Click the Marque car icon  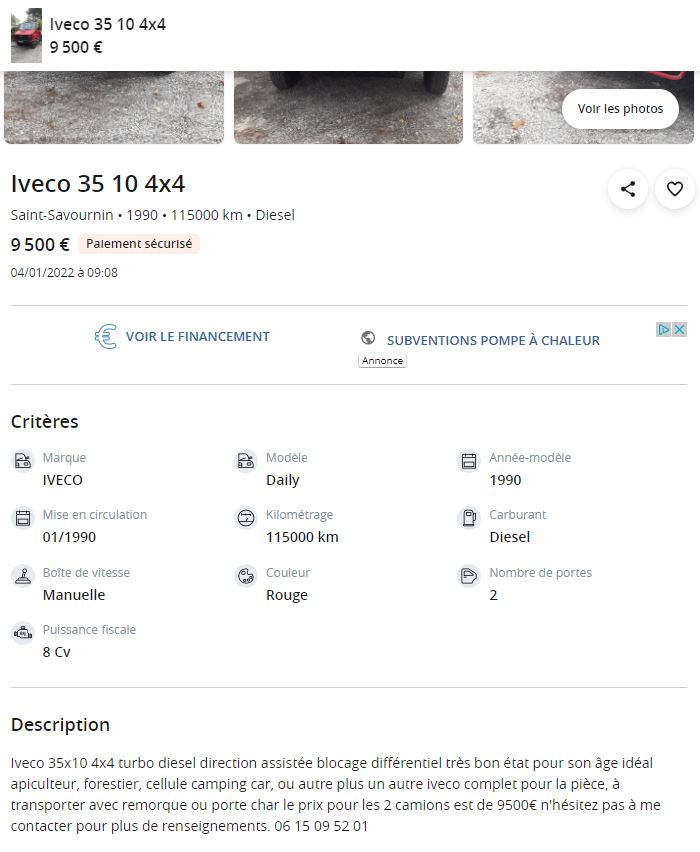(x=22, y=461)
